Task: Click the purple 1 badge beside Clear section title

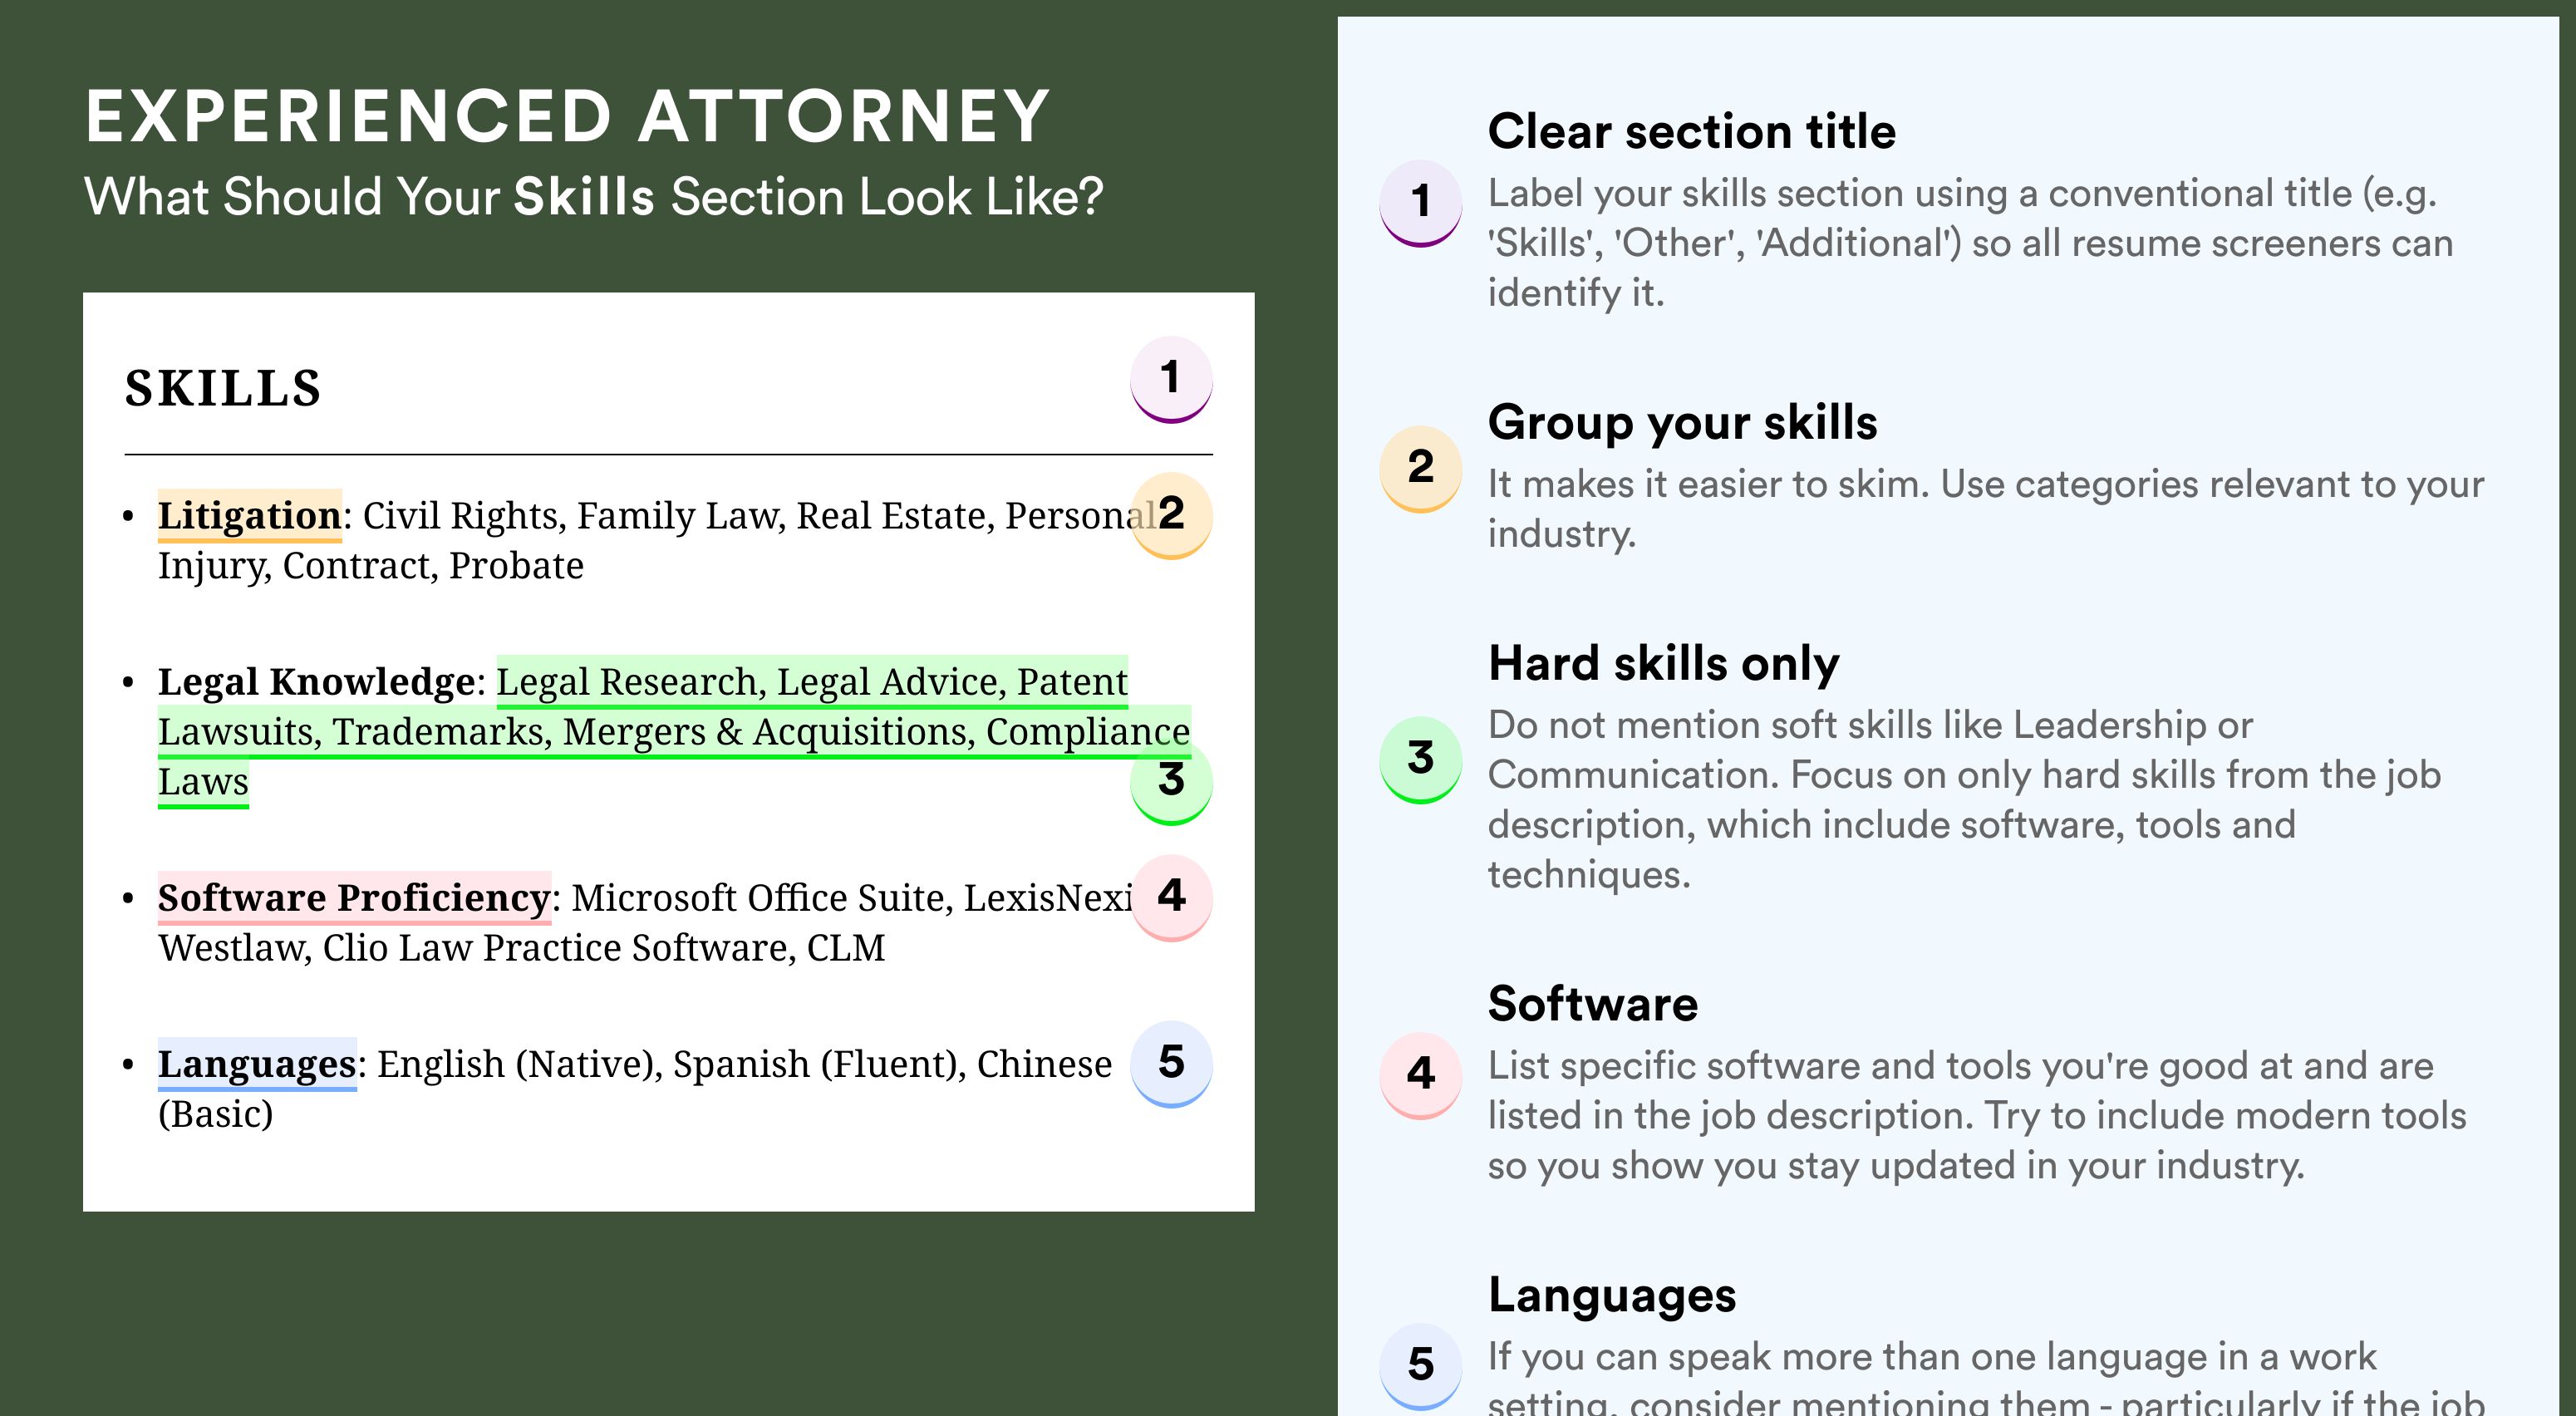Action: point(1421,203)
